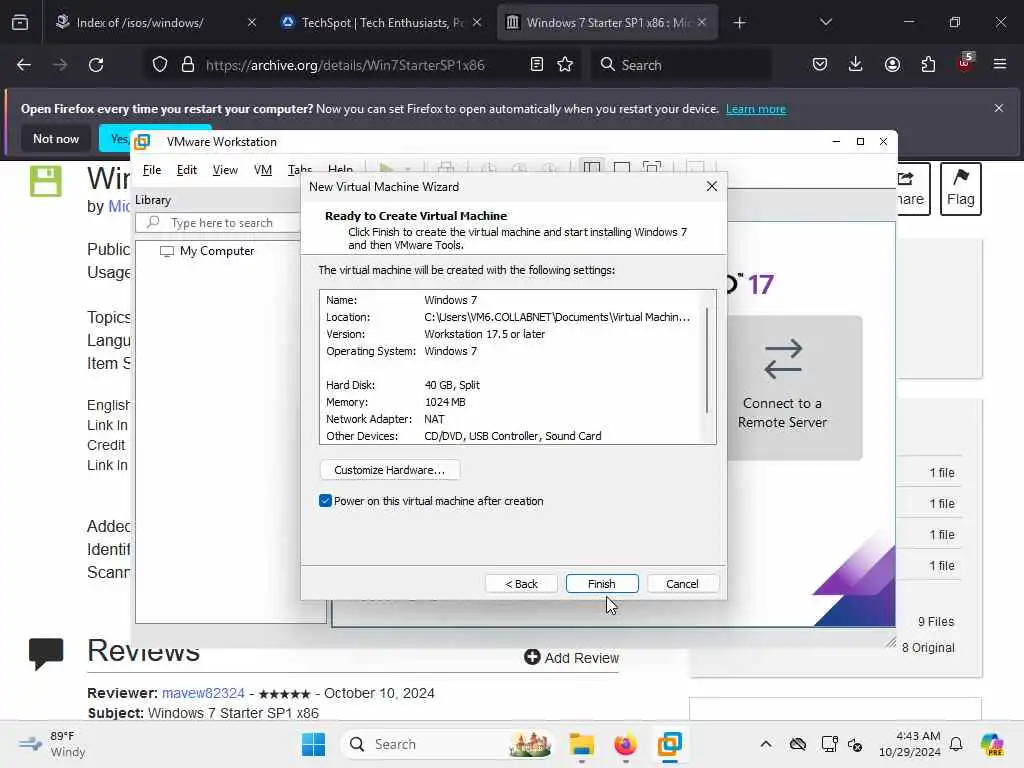Open the Firefox extensions puzzle icon
Viewport: 1024px width, 768px height.
pyautogui.click(x=928, y=65)
